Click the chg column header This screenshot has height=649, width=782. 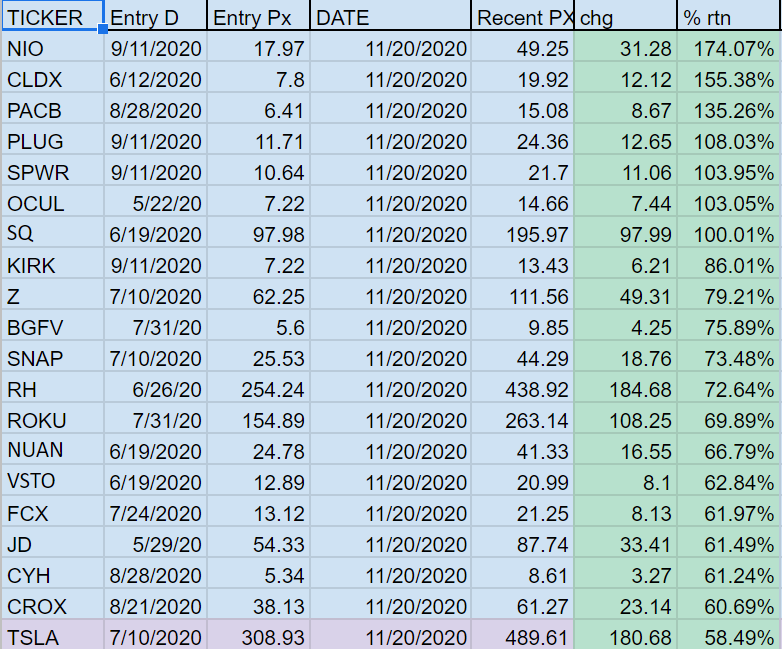(x=625, y=15)
